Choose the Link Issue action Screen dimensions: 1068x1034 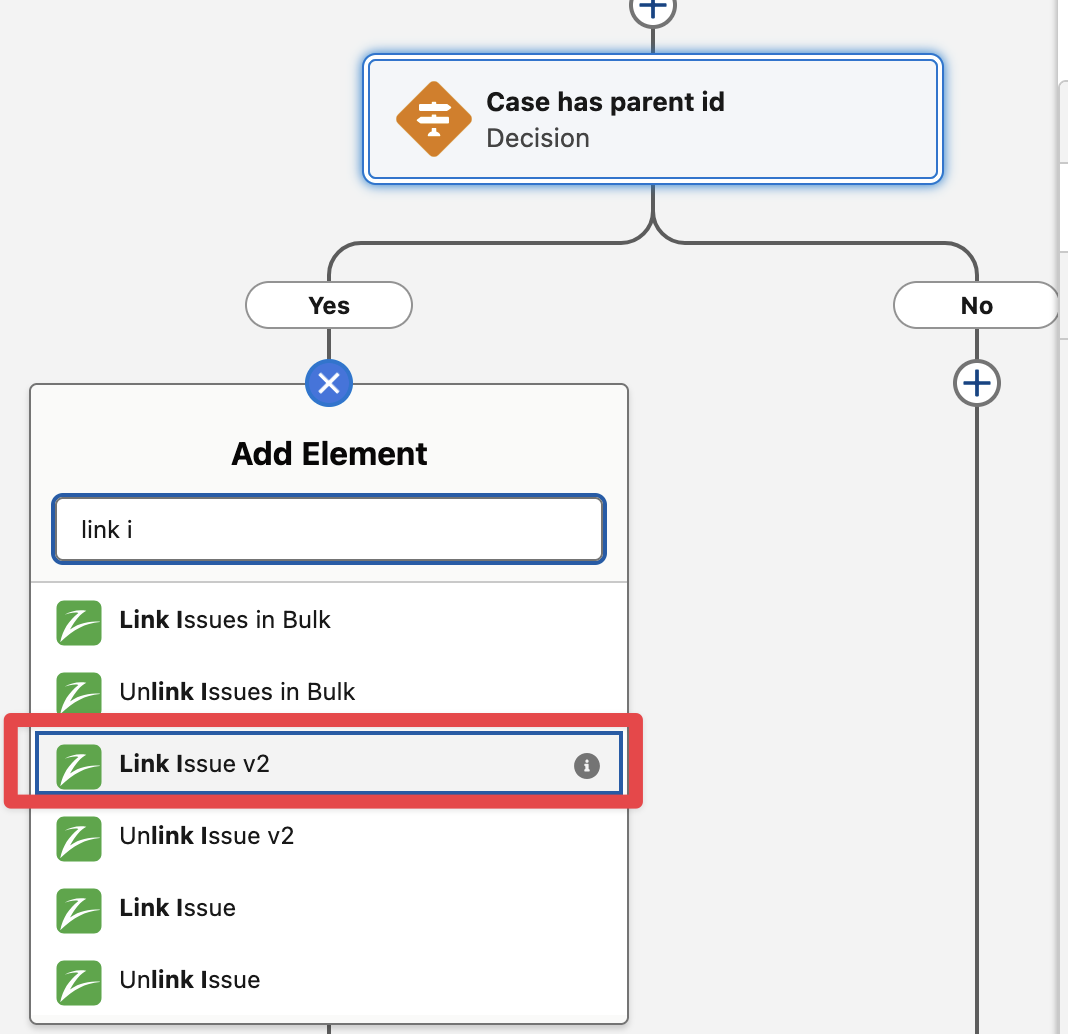[x=178, y=908]
